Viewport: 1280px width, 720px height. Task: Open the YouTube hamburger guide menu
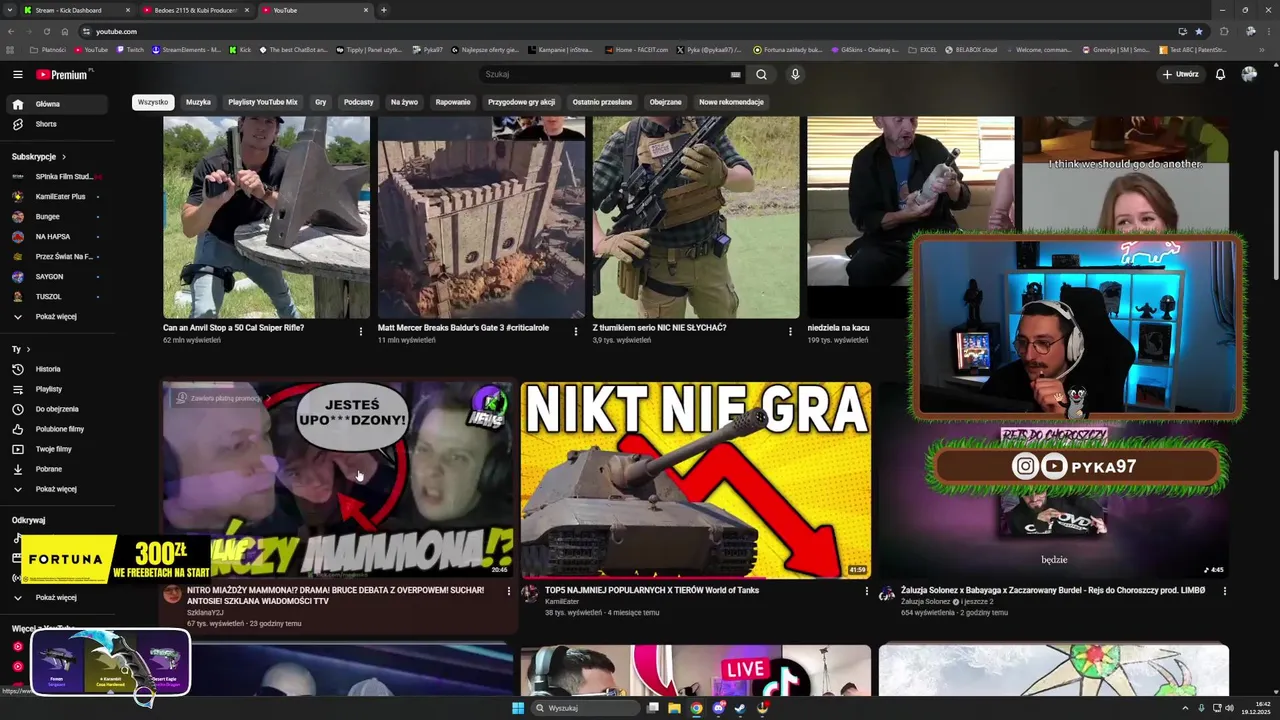(17, 74)
